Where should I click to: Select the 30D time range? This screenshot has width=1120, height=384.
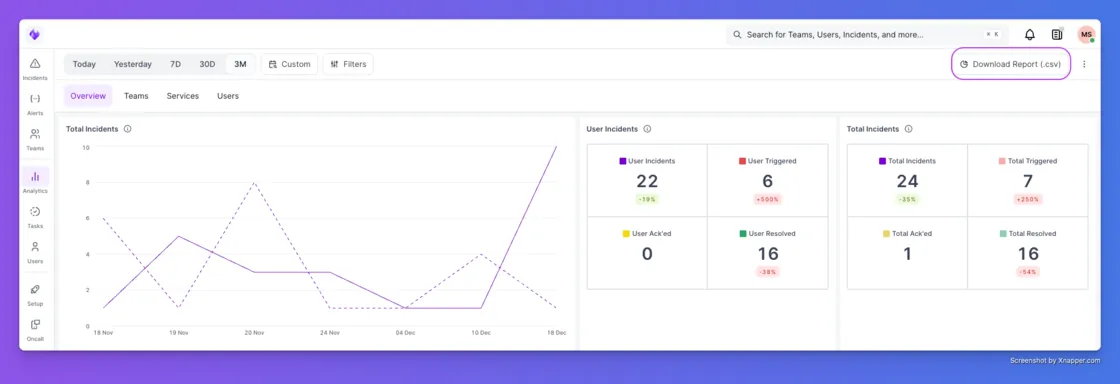tap(207, 64)
